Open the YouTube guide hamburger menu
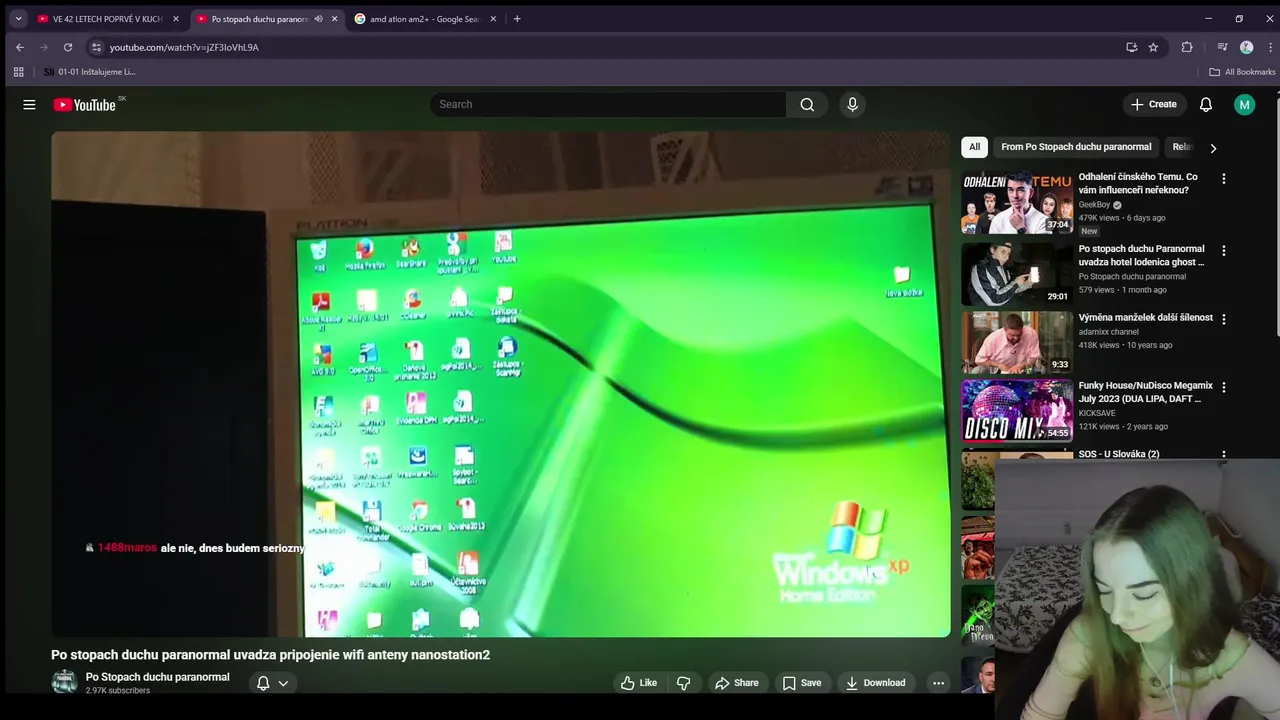 click(29, 104)
